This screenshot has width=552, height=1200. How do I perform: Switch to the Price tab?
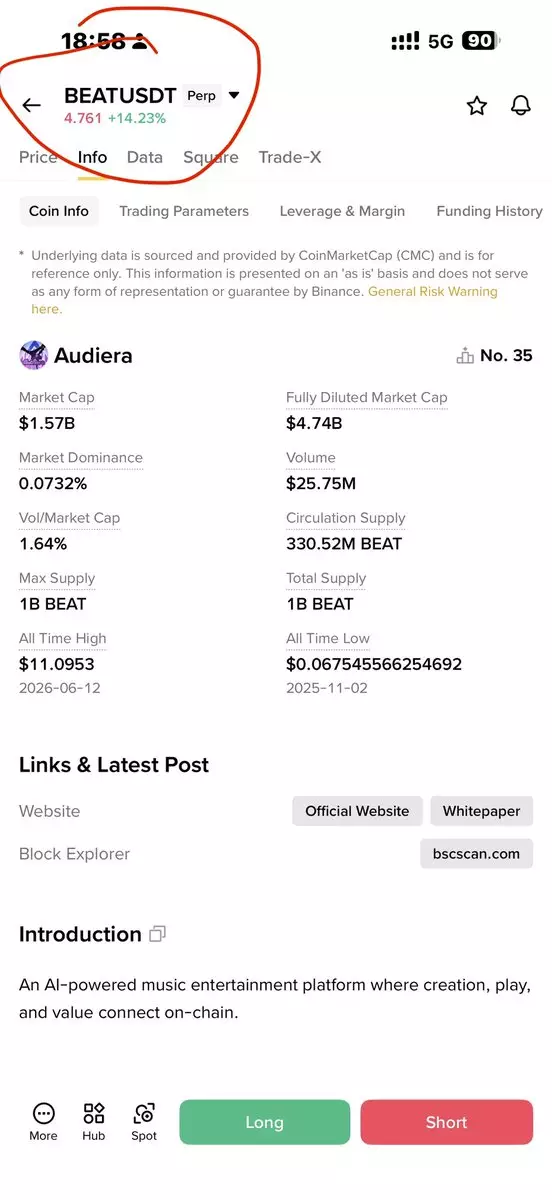click(38, 157)
